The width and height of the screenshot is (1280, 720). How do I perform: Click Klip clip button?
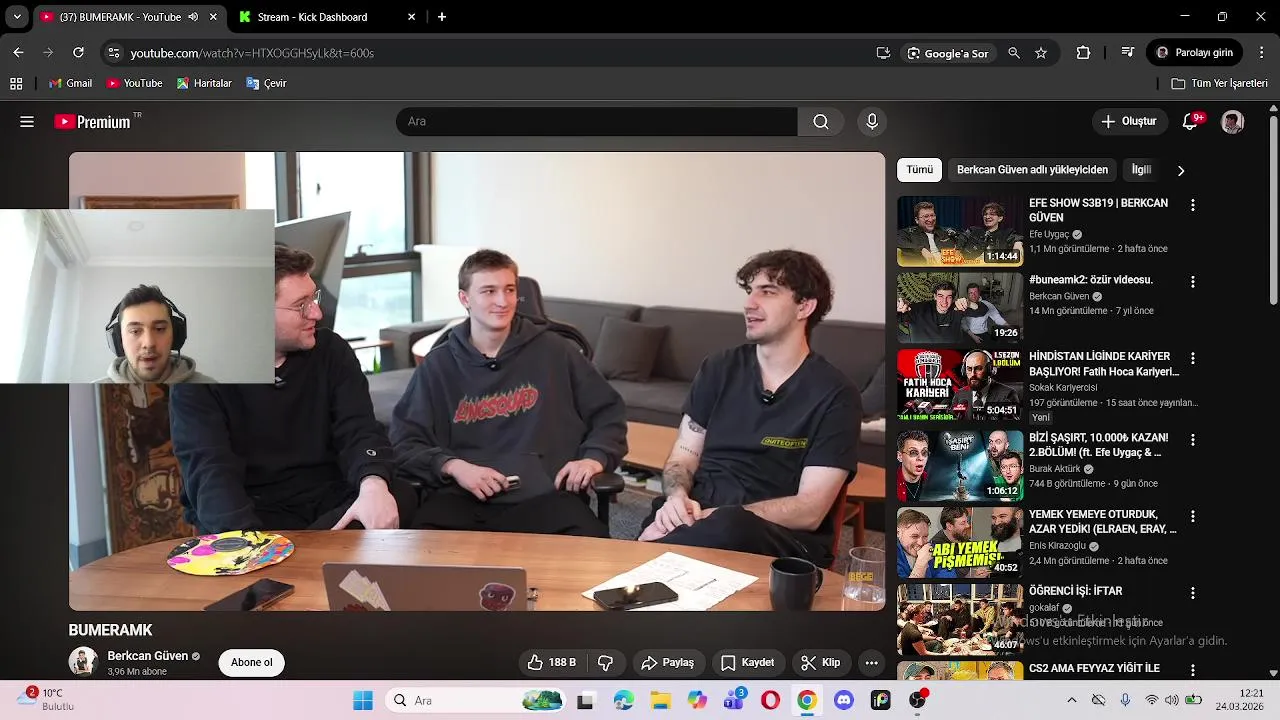(x=821, y=662)
